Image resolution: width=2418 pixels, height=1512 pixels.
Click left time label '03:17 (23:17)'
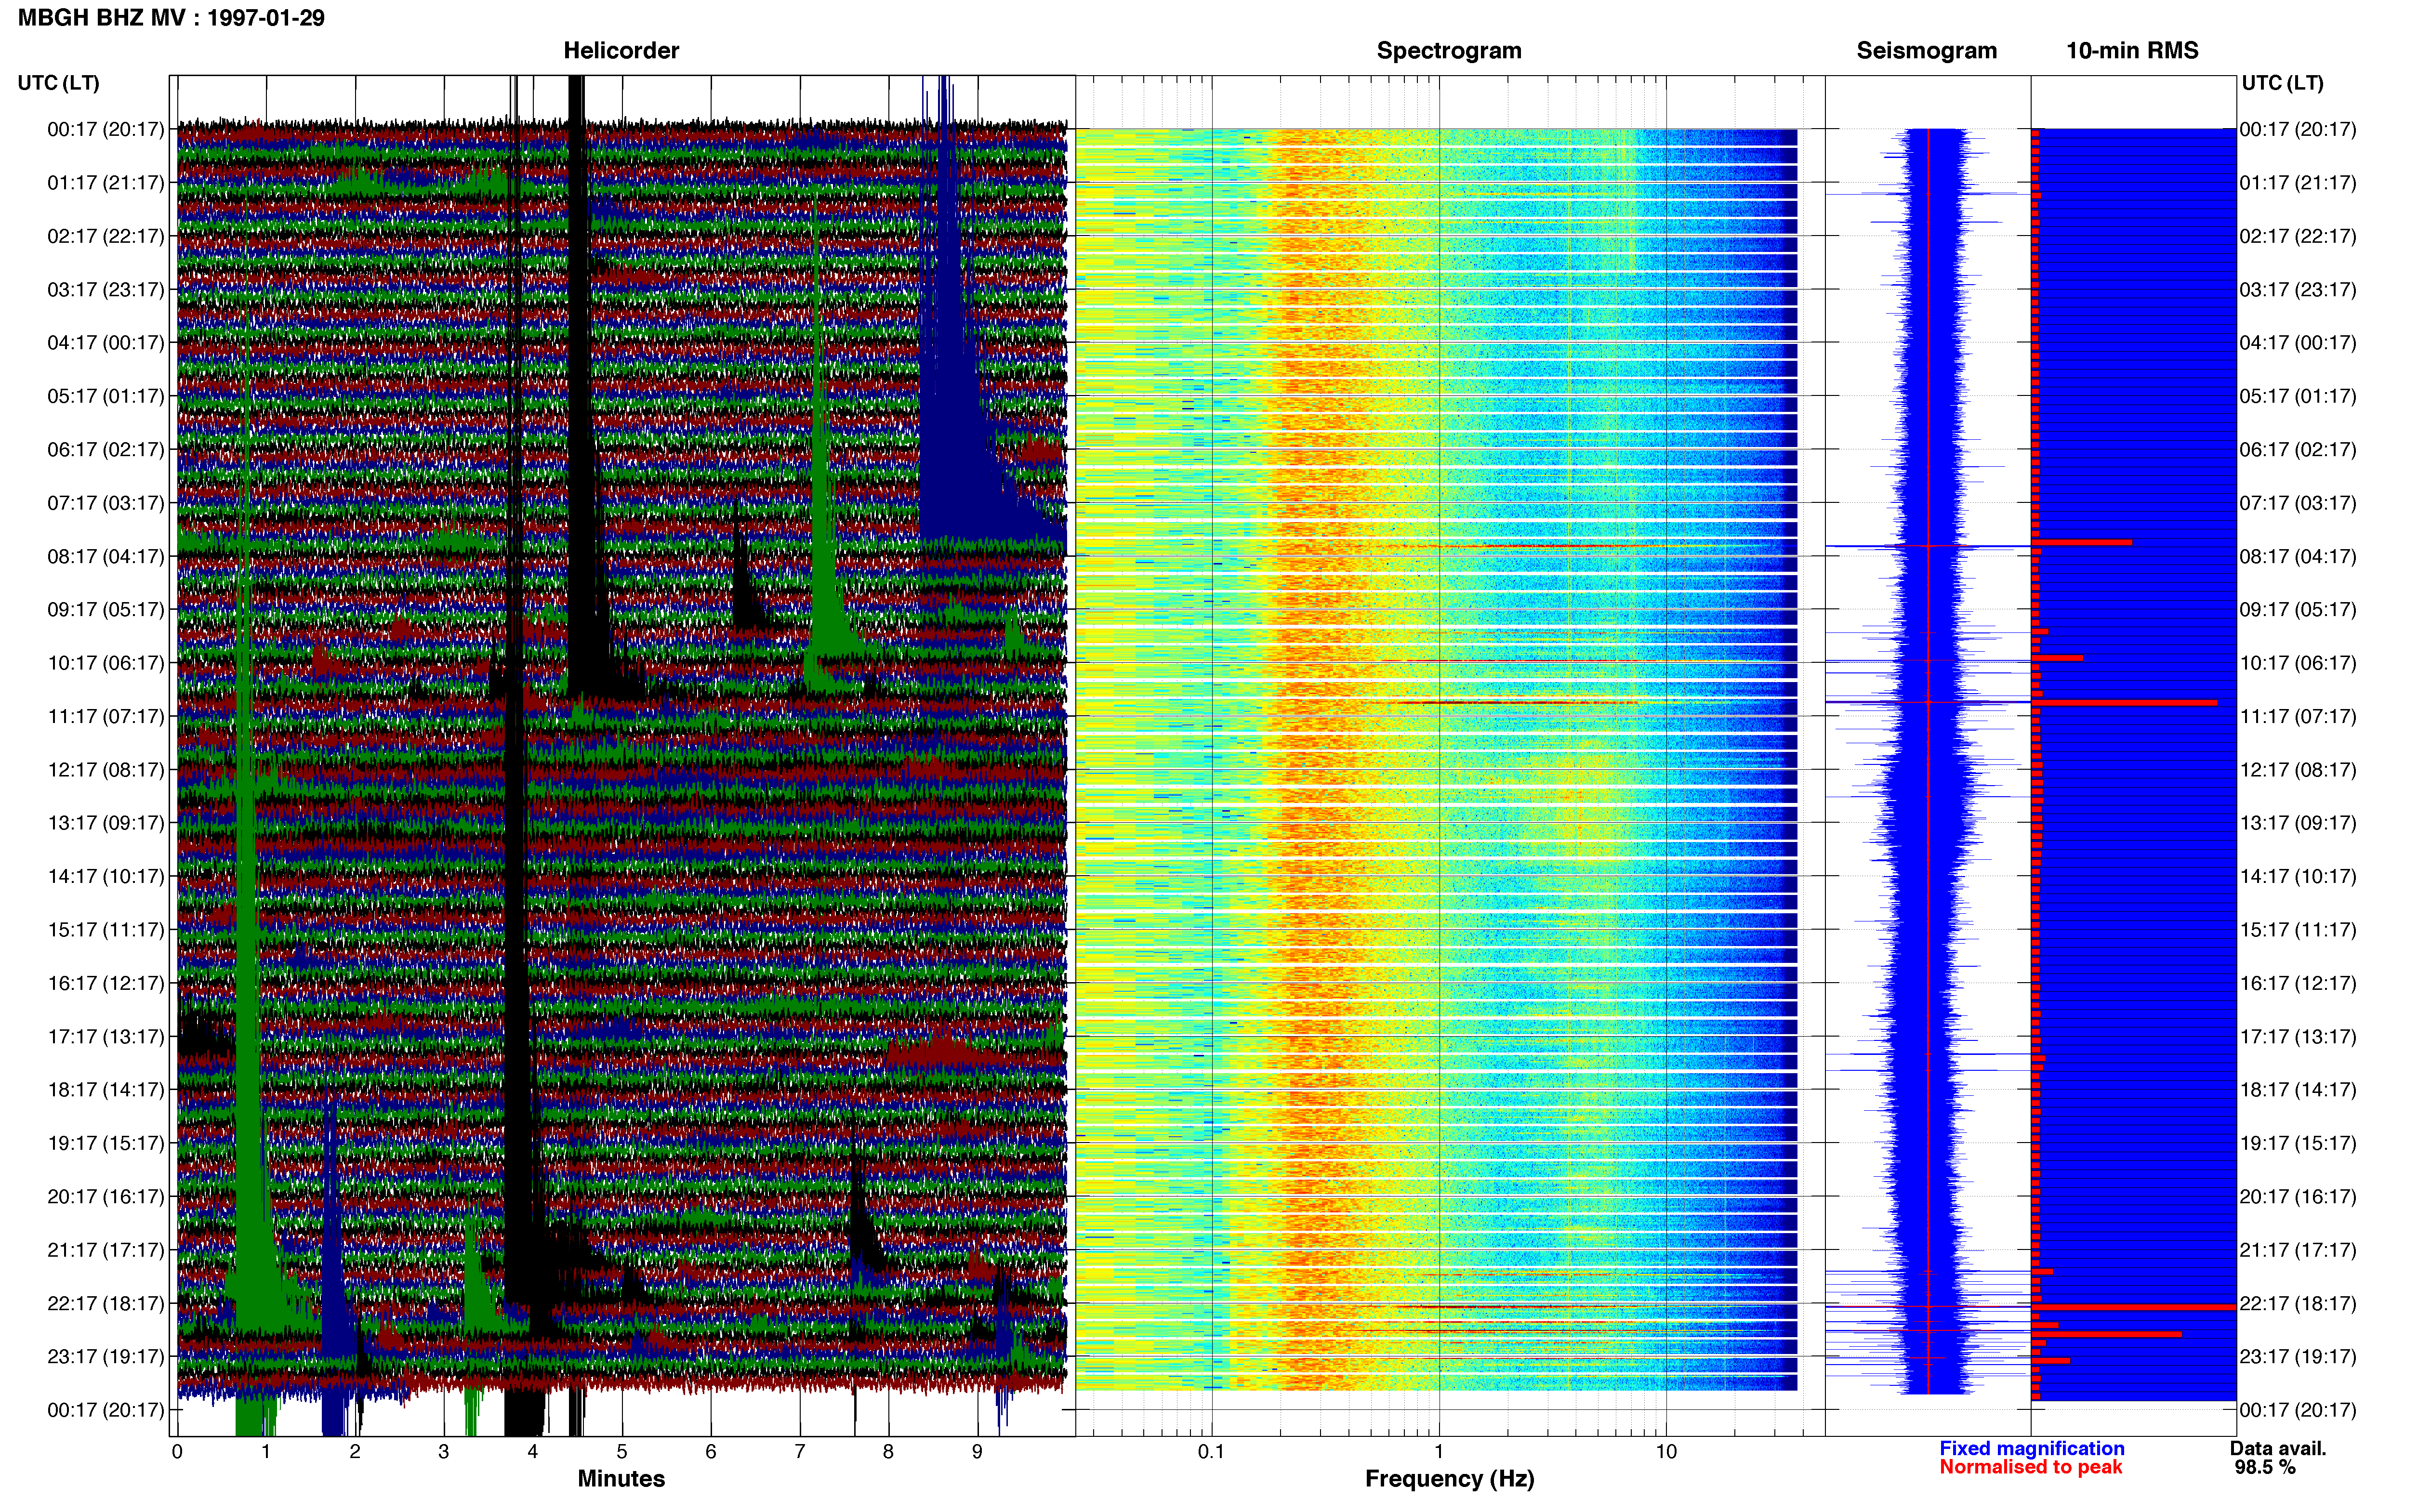(x=106, y=290)
